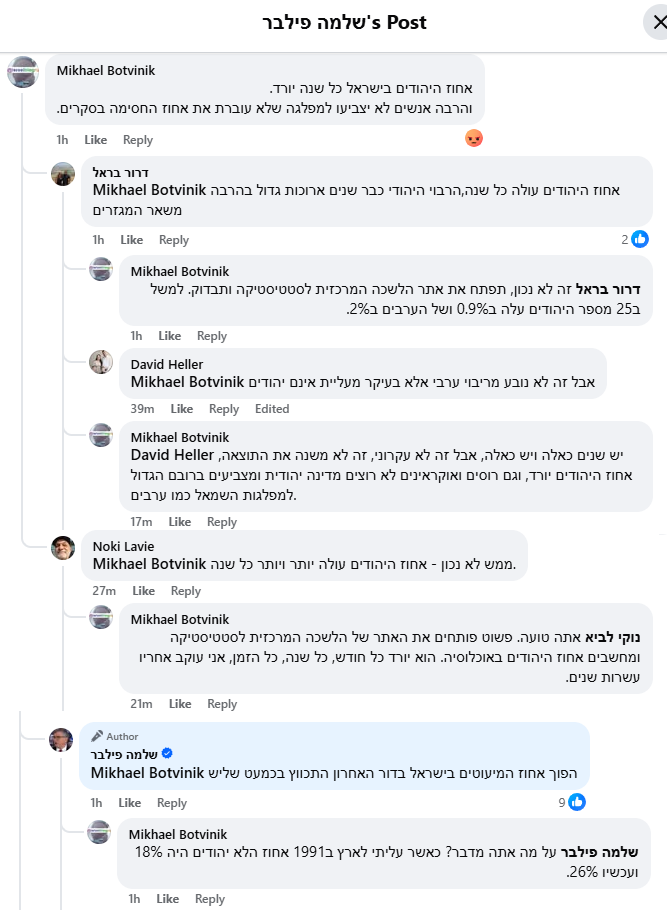This screenshot has width=667, height=911.
Task: Click the like reaction icon with count 2
Action: 640,239
